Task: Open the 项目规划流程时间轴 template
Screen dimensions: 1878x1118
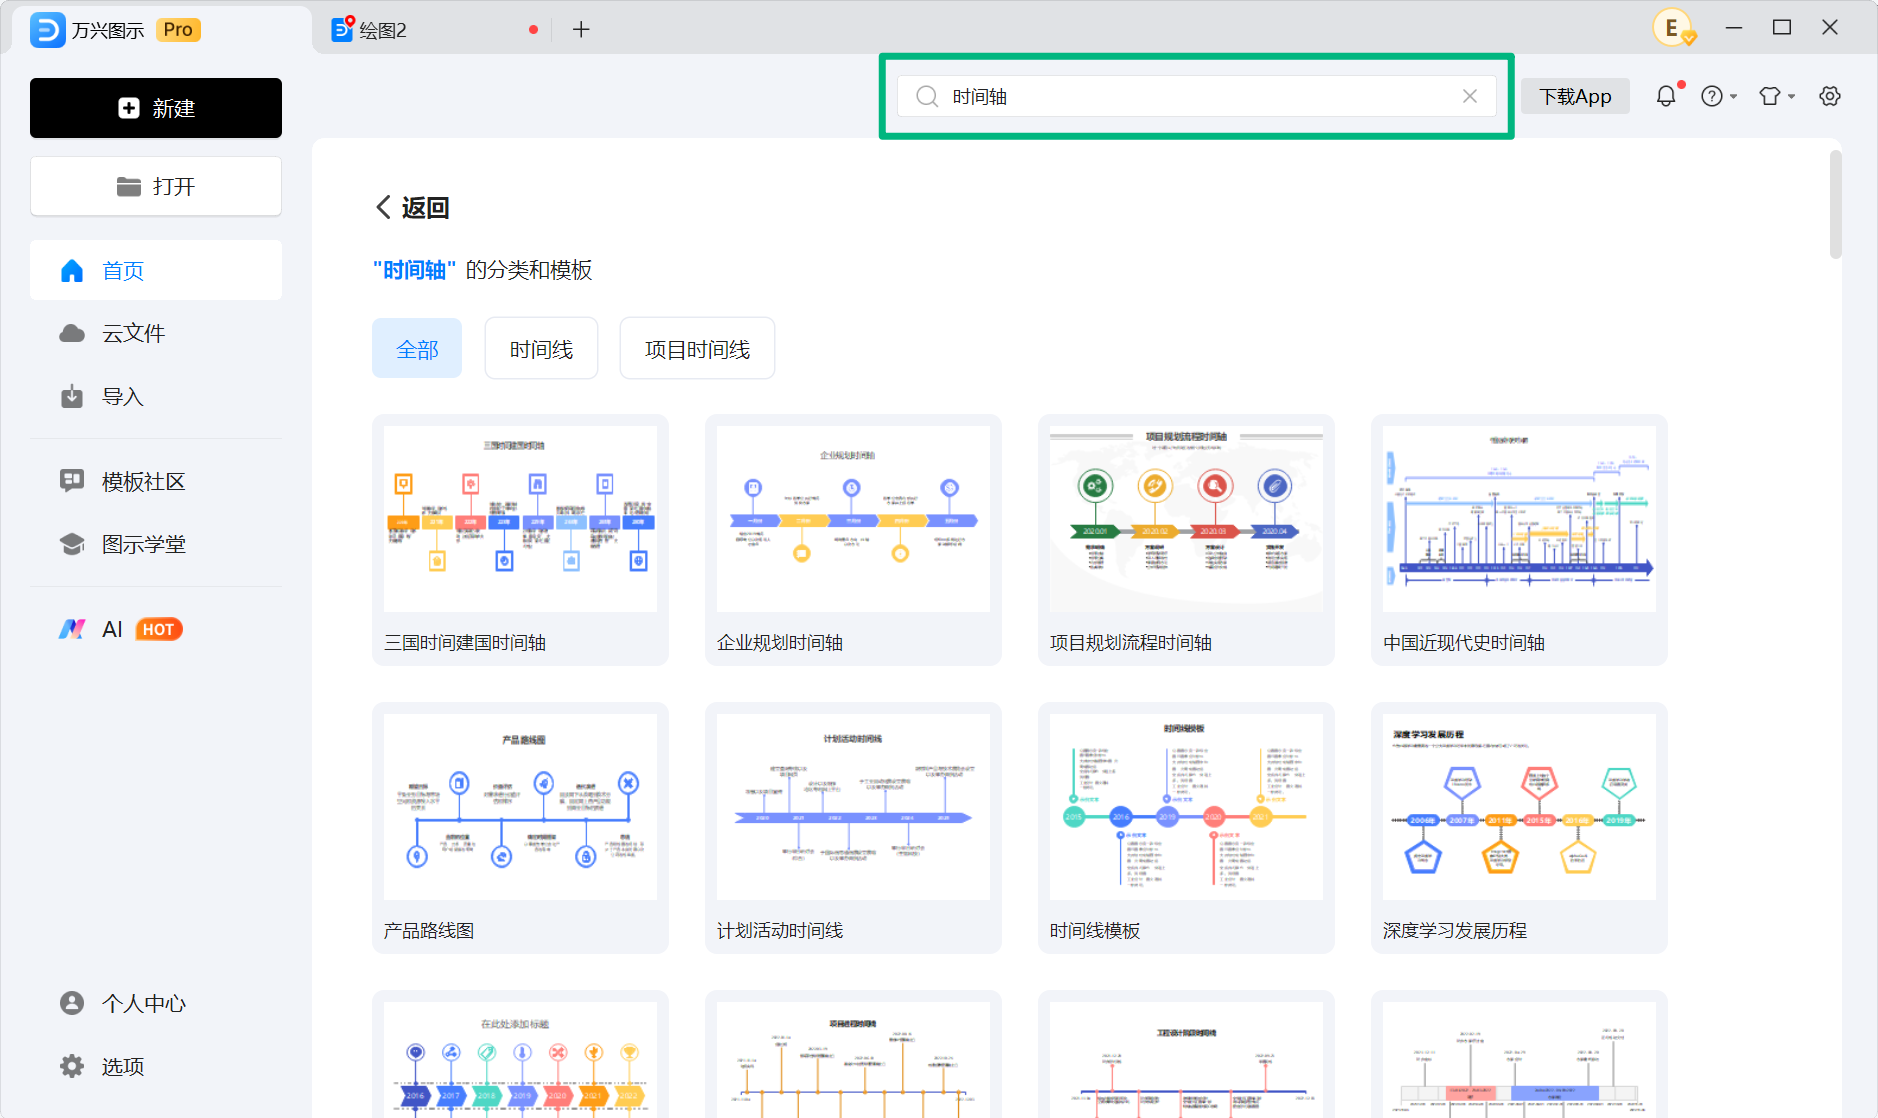Action: (1186, 540)
